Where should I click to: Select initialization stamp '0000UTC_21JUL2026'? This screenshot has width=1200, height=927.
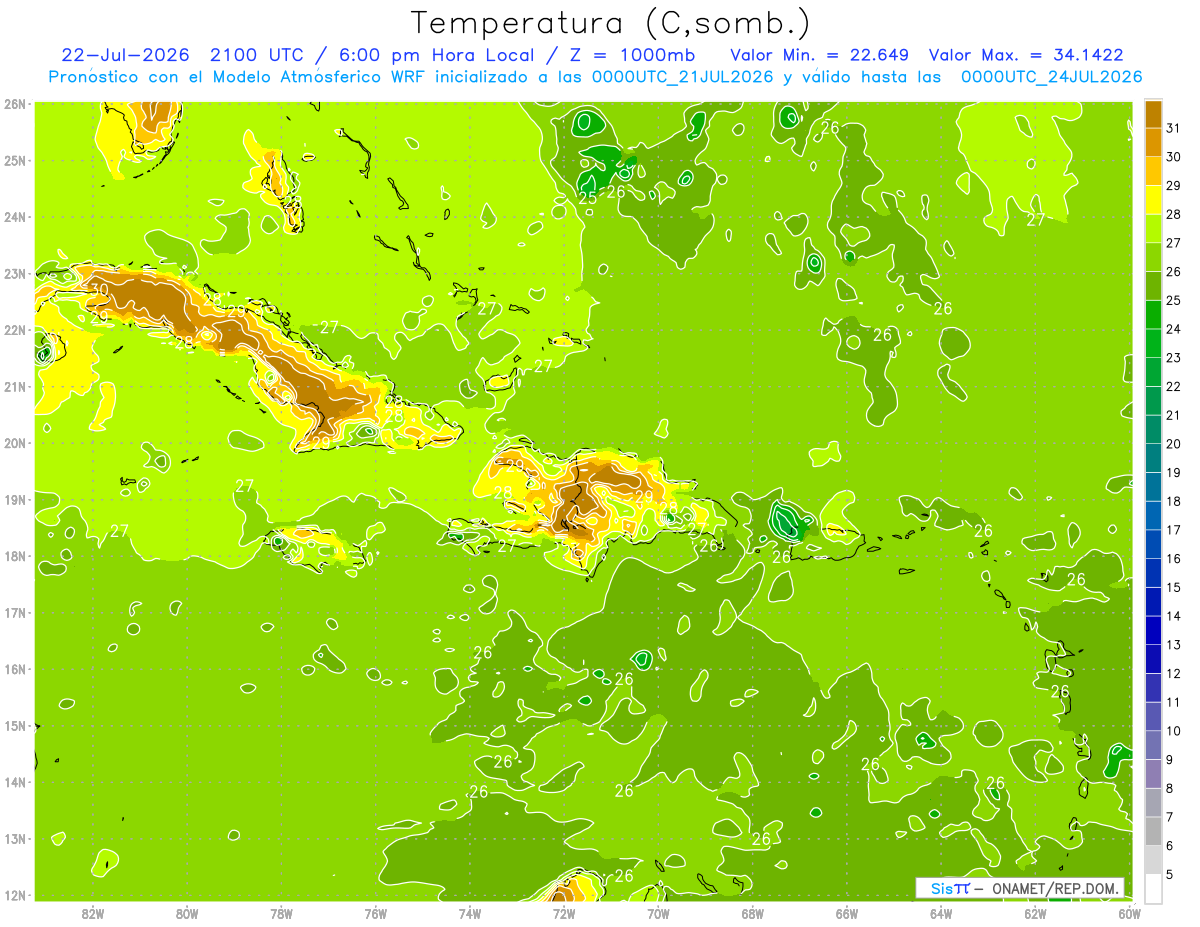point(682,76)
